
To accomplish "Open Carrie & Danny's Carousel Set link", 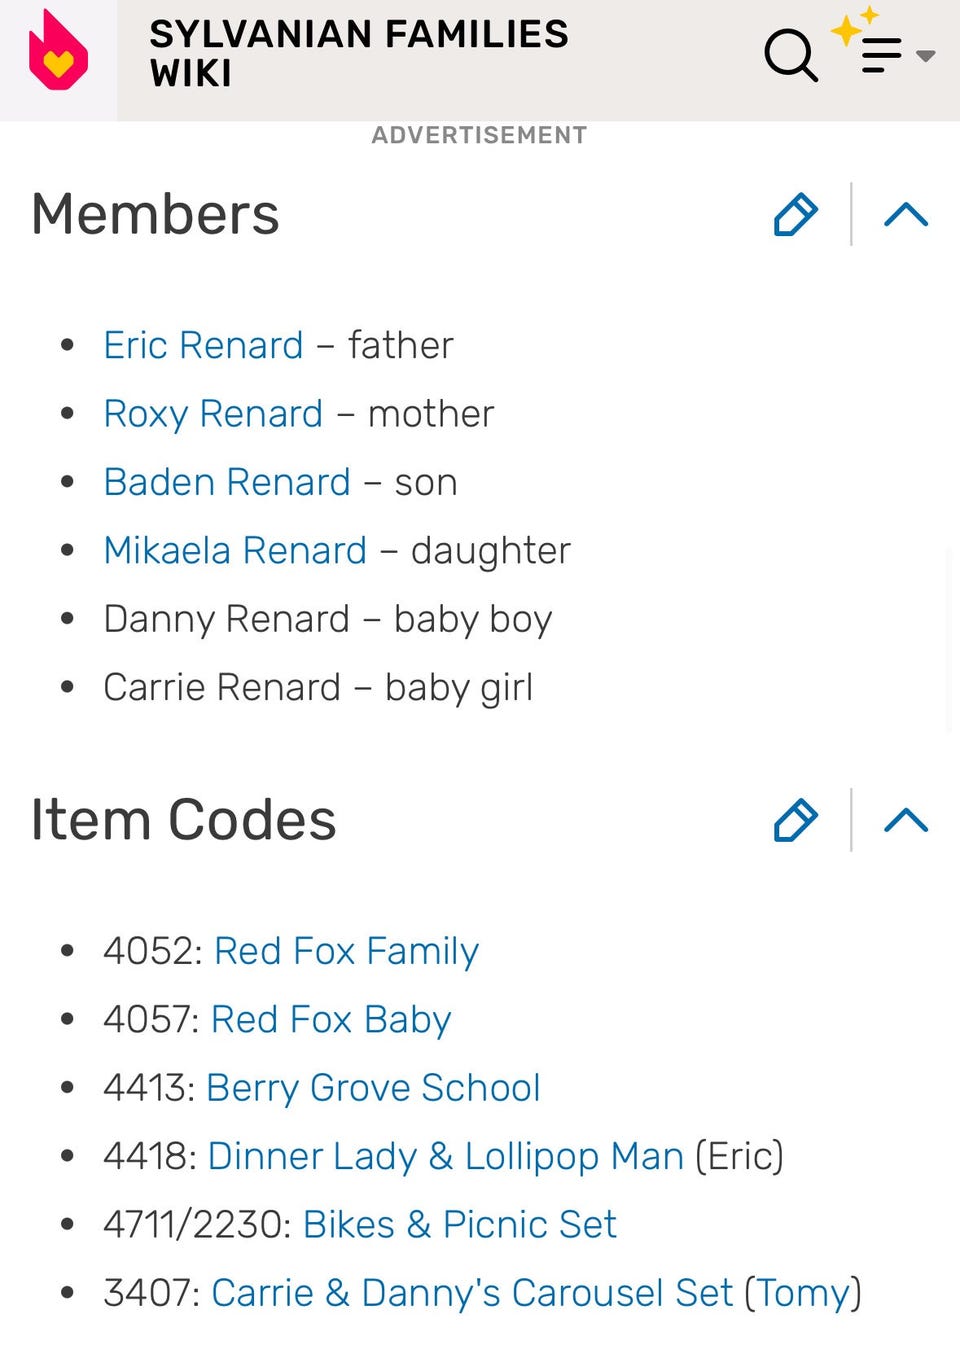I will point(535,1293).
